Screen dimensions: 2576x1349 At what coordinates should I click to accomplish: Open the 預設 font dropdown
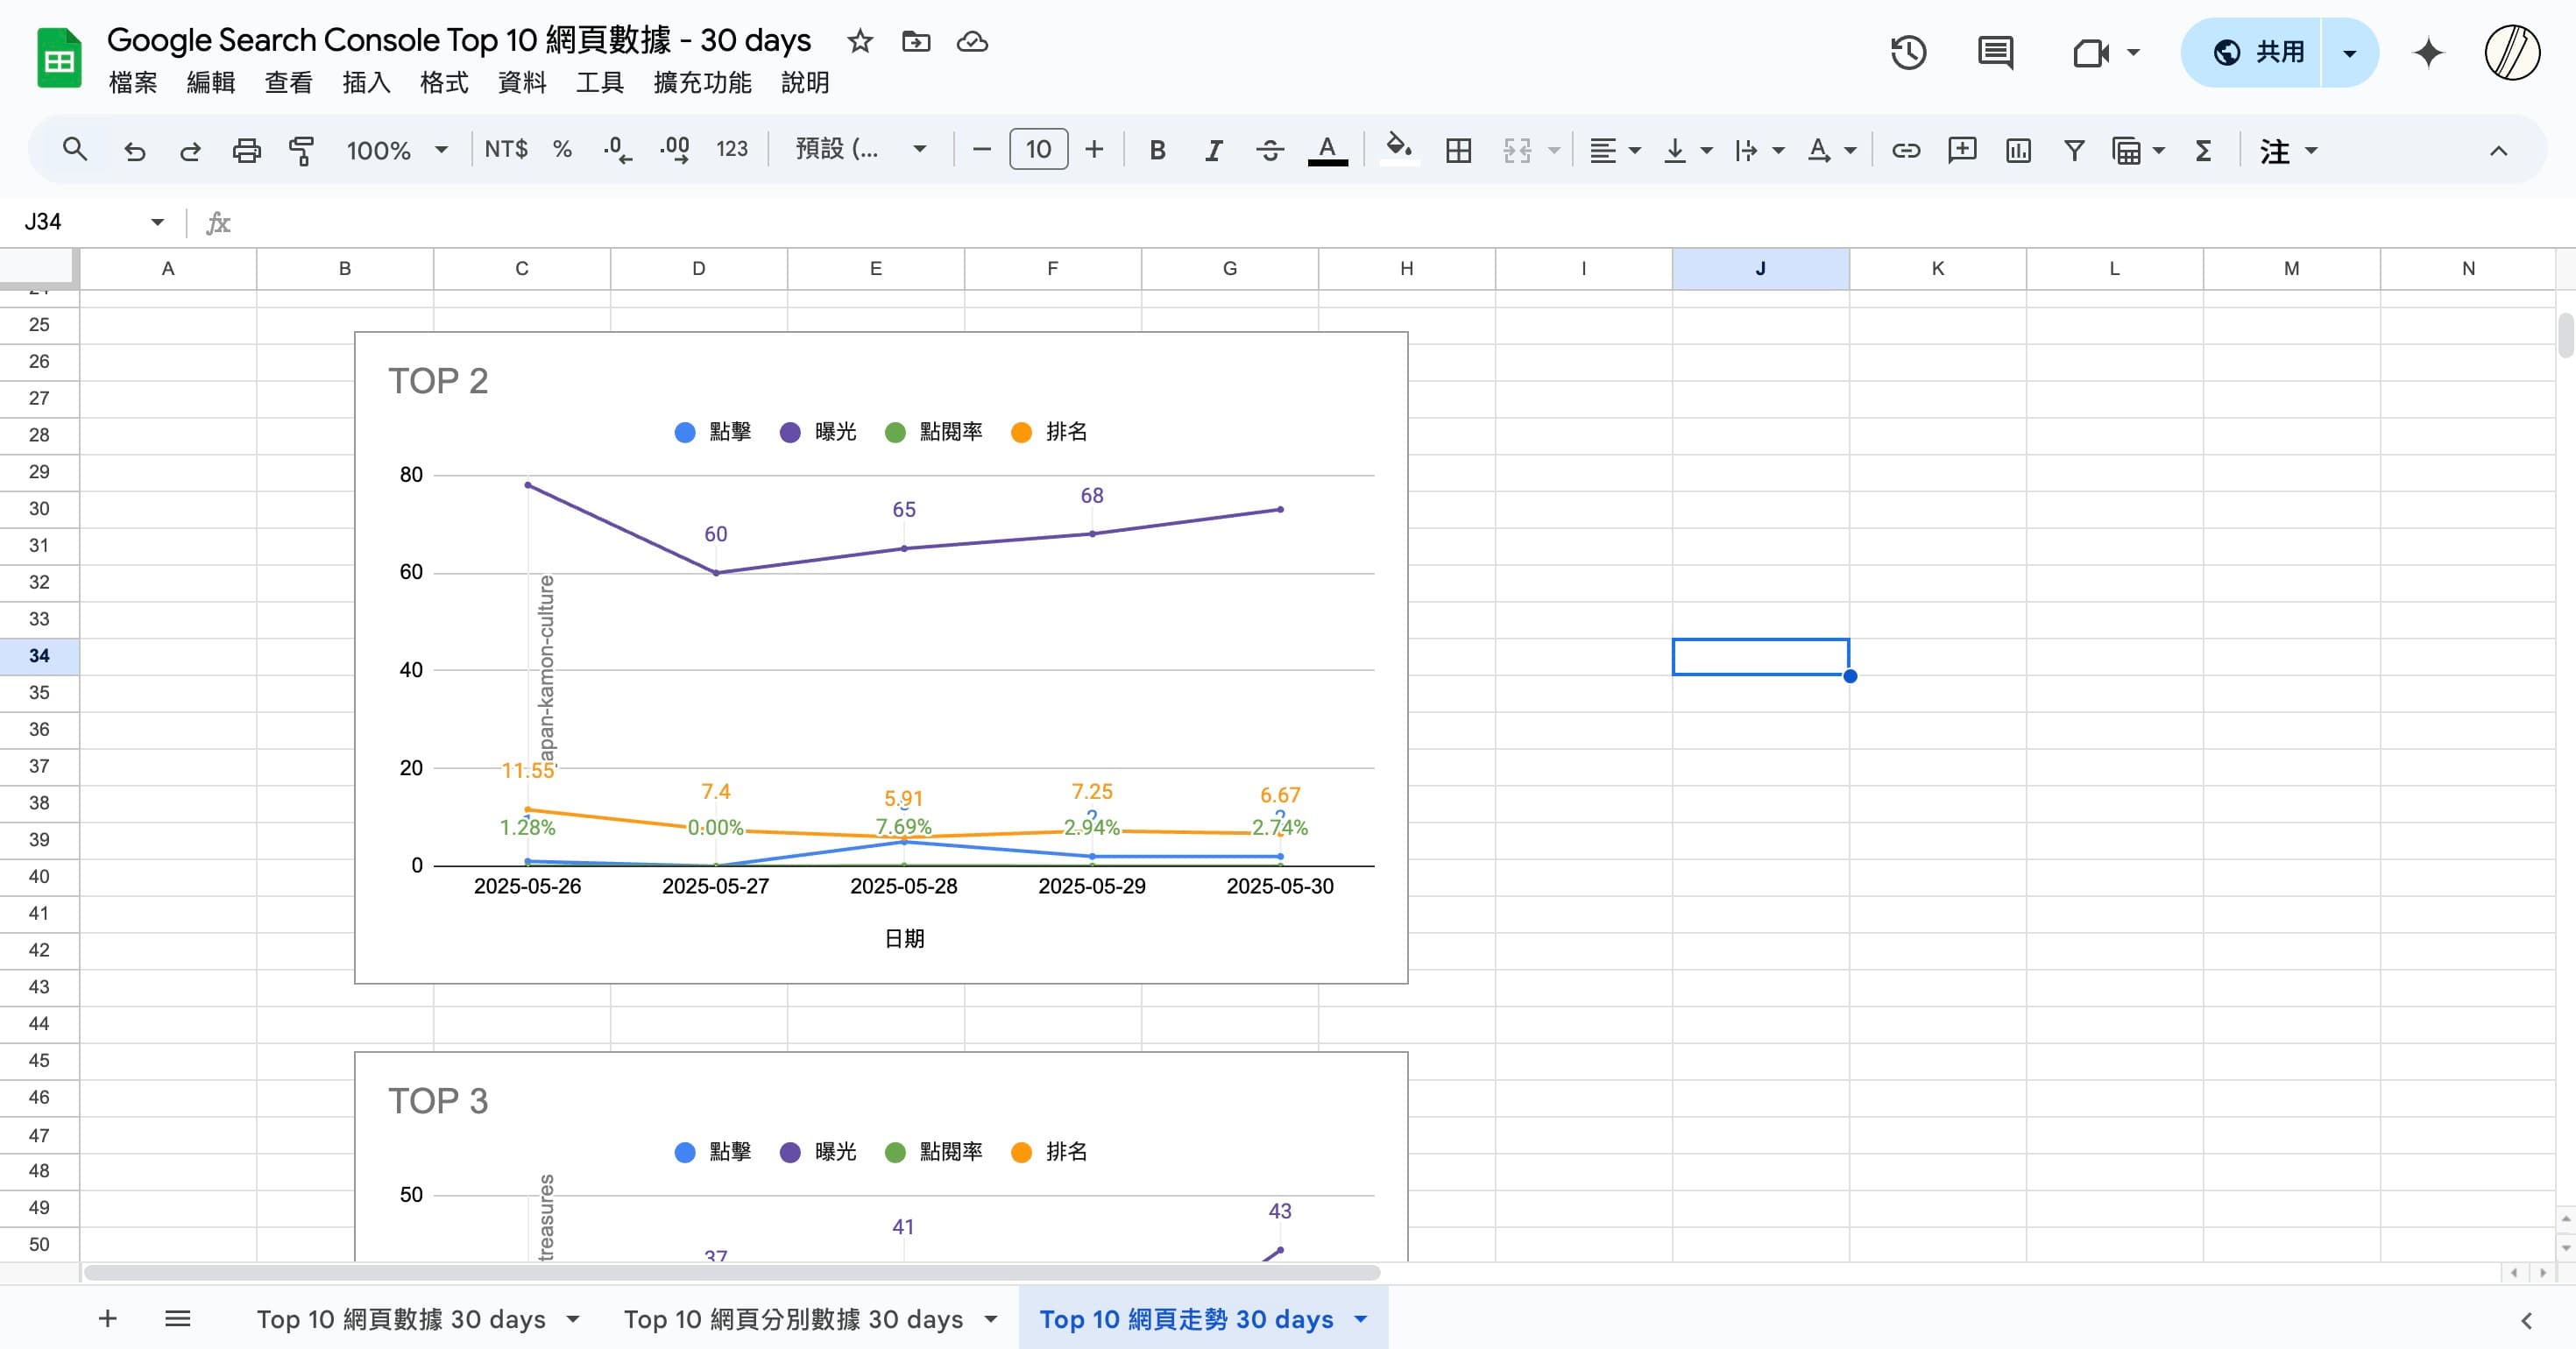pyautogui.click(x=860, y=149)
